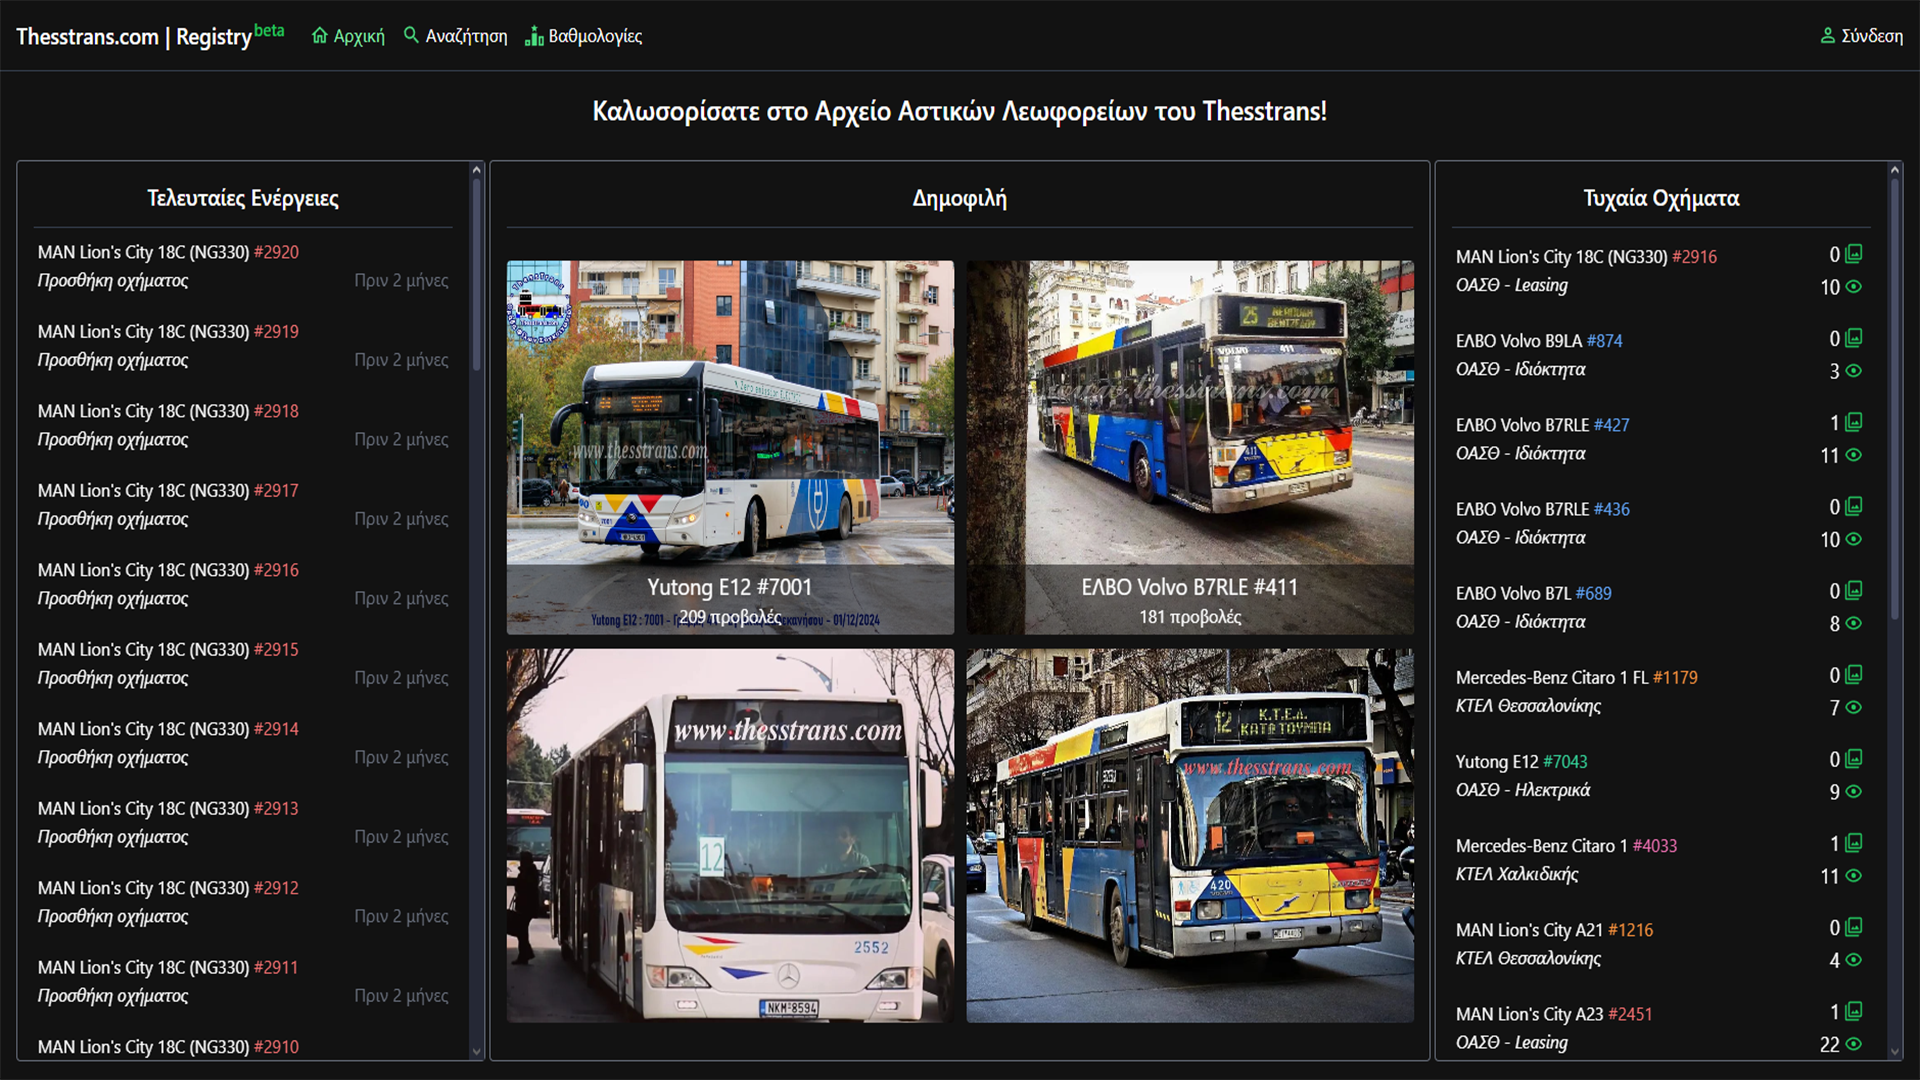Click the views eye icon for #1179
Screen dimensions: 1920x1080
point(1854,707)
